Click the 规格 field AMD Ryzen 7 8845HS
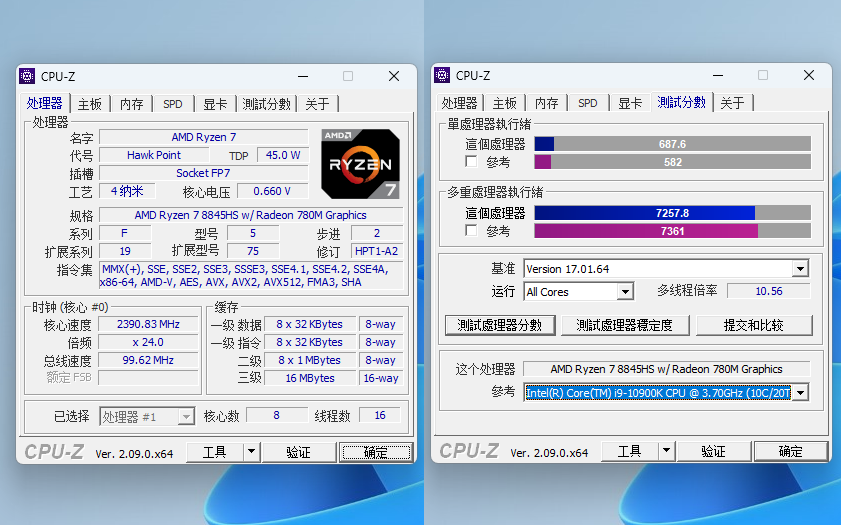The image size is (841, 525). [x=250, y=215]
